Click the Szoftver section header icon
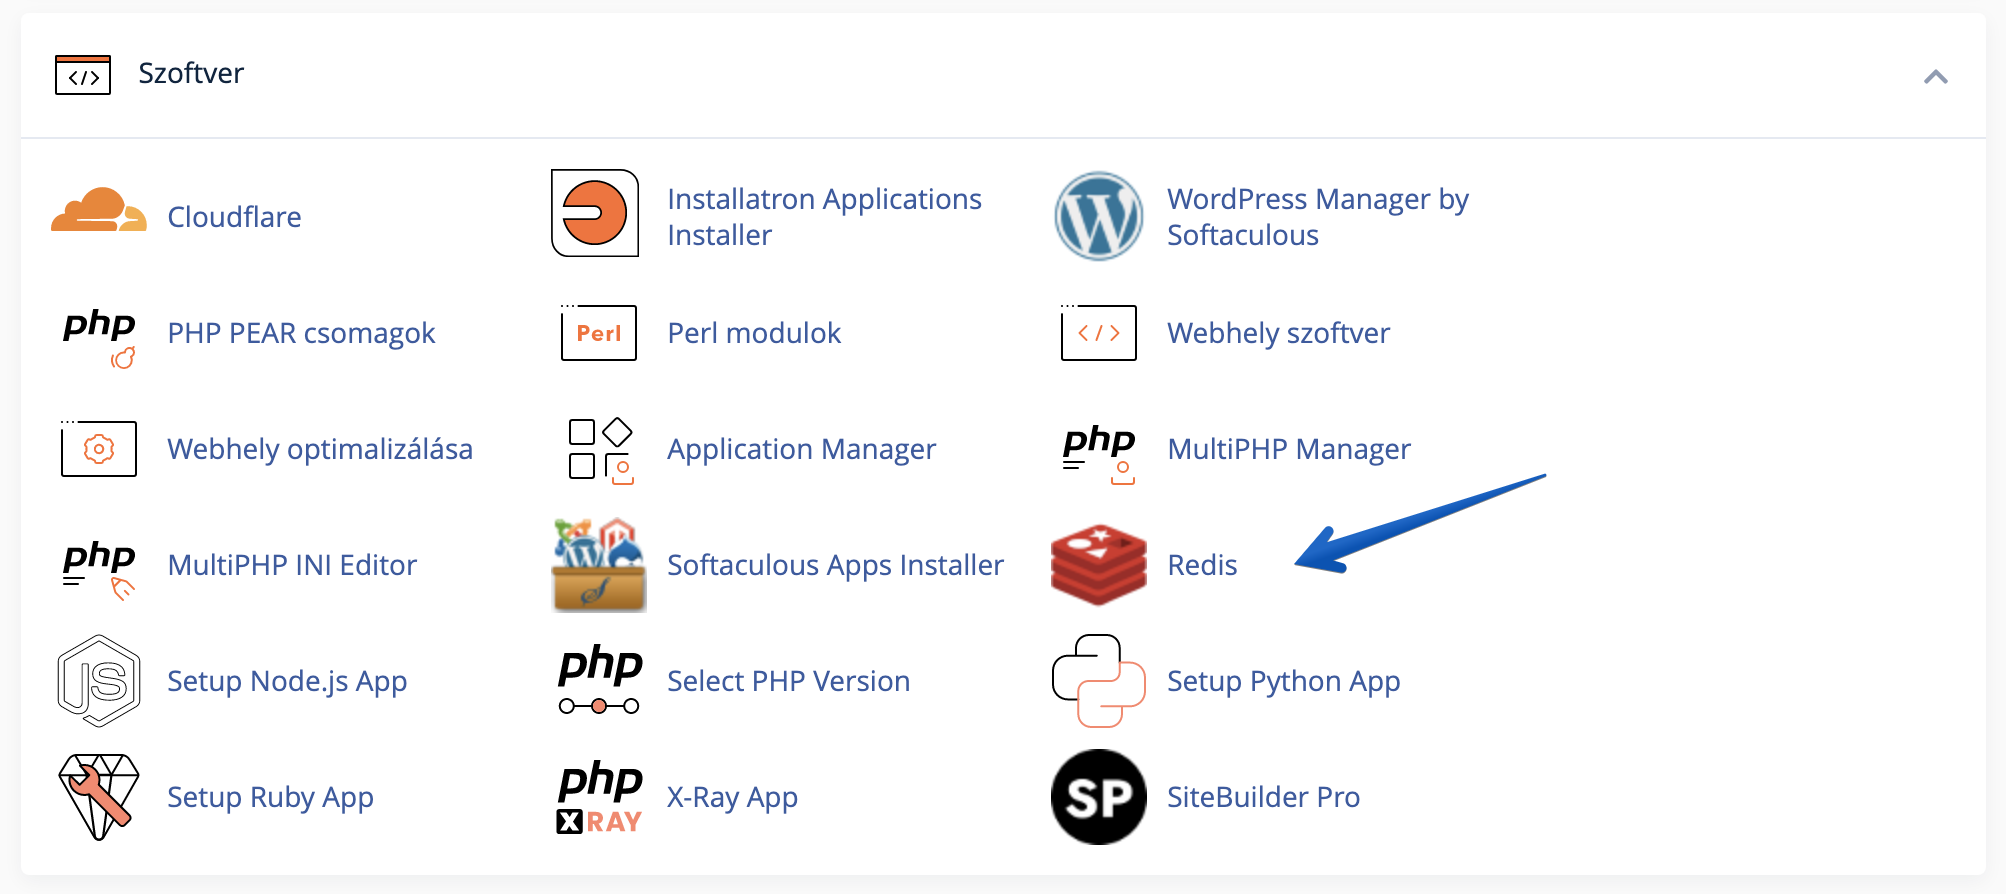The width and height of the screenshot is (2006, 894). tap(83, 75)
